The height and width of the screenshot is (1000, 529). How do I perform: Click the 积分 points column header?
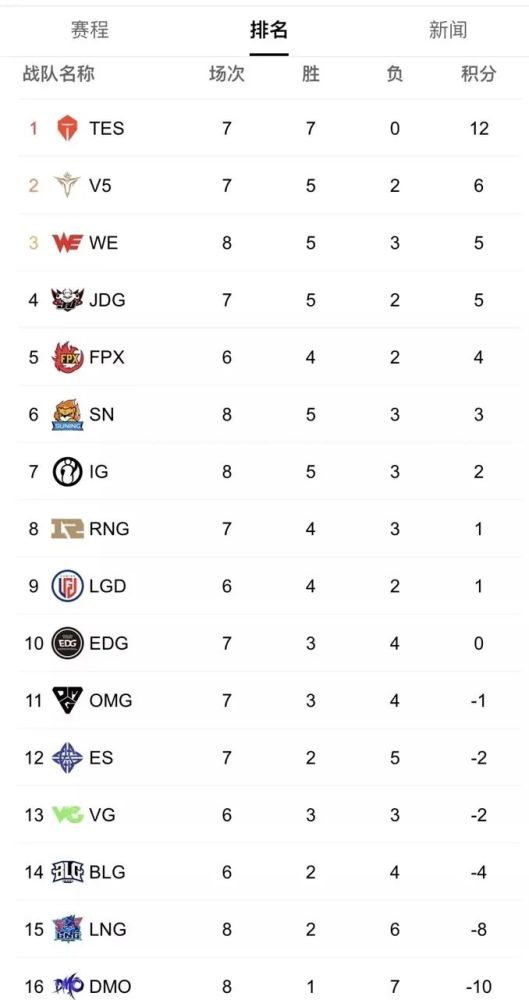(x=479, y=74)
